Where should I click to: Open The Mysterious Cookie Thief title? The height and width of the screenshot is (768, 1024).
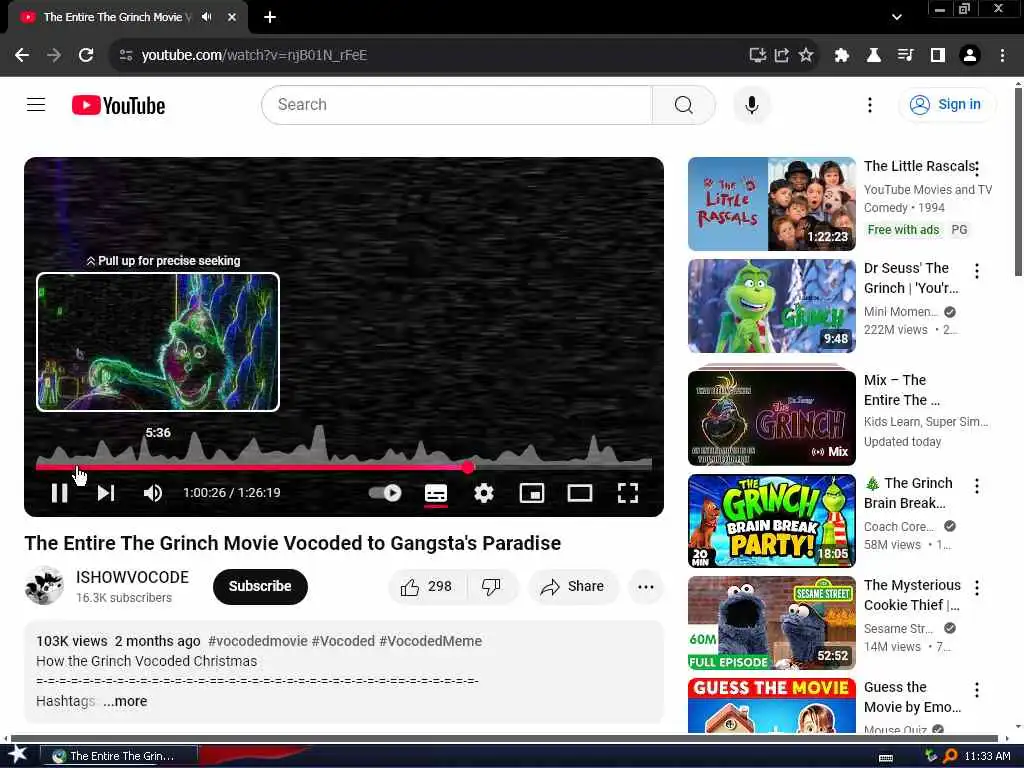click(x=912, y=595)
